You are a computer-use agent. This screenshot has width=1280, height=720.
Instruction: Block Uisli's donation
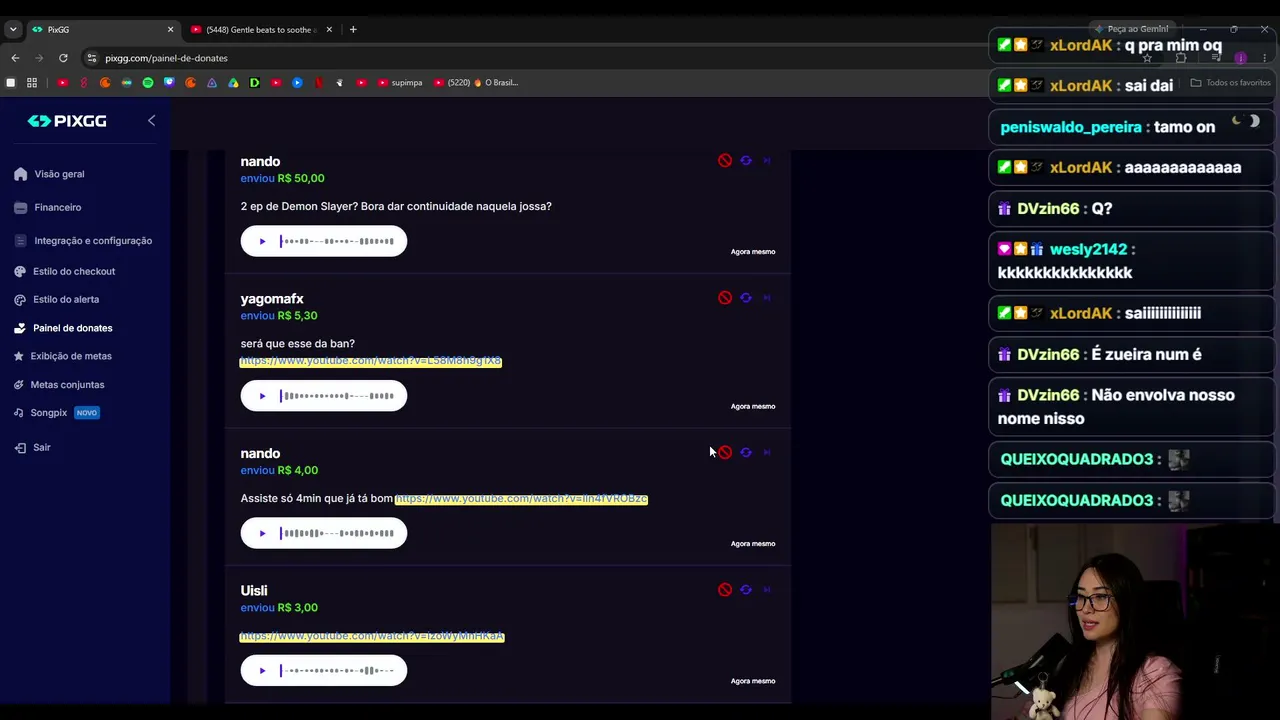pyautogui.click(x=725, y=590)
